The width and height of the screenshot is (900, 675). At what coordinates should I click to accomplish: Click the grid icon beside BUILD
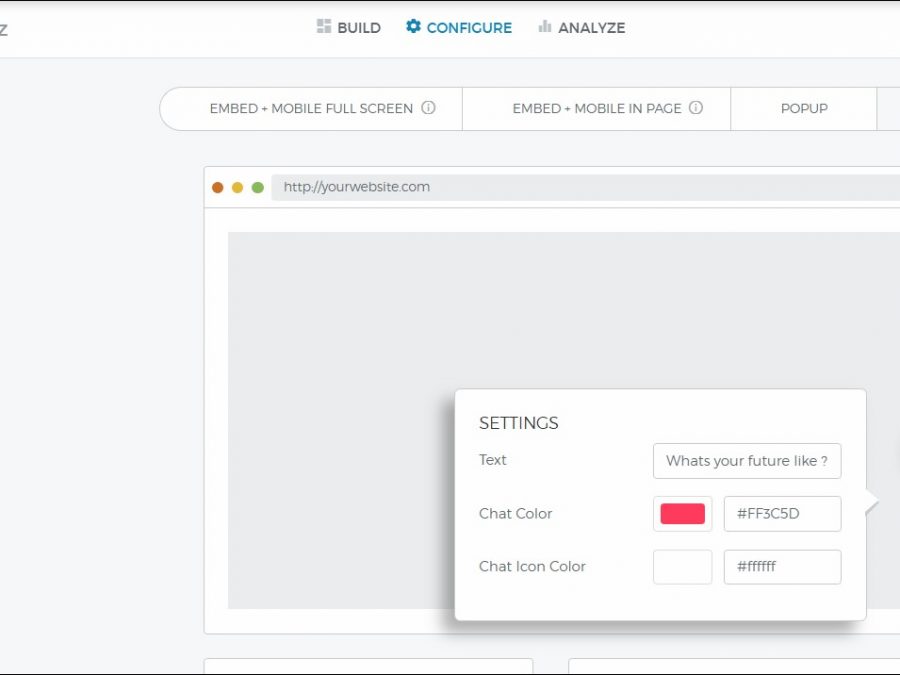(324, 27)
